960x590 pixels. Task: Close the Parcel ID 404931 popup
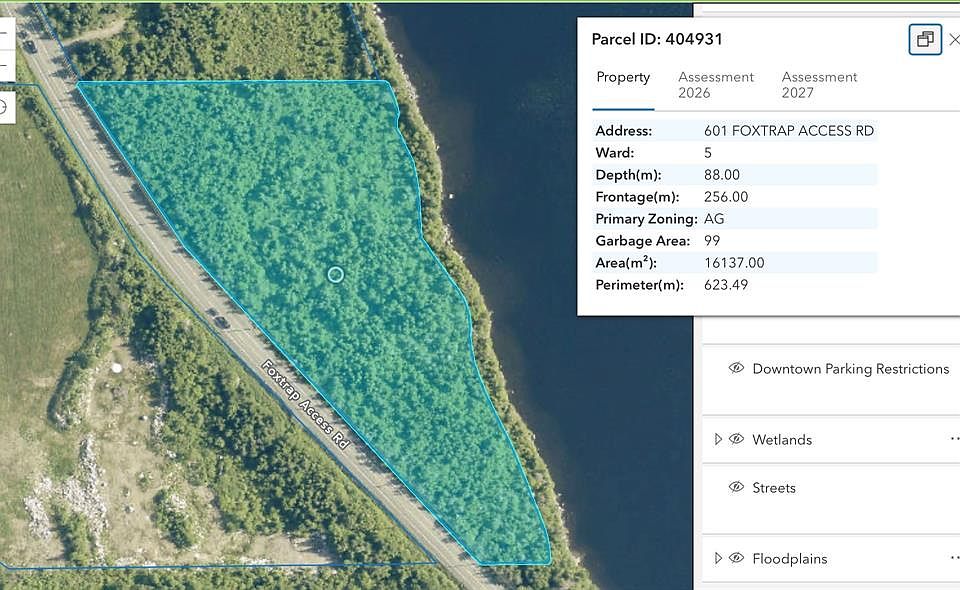954,40
